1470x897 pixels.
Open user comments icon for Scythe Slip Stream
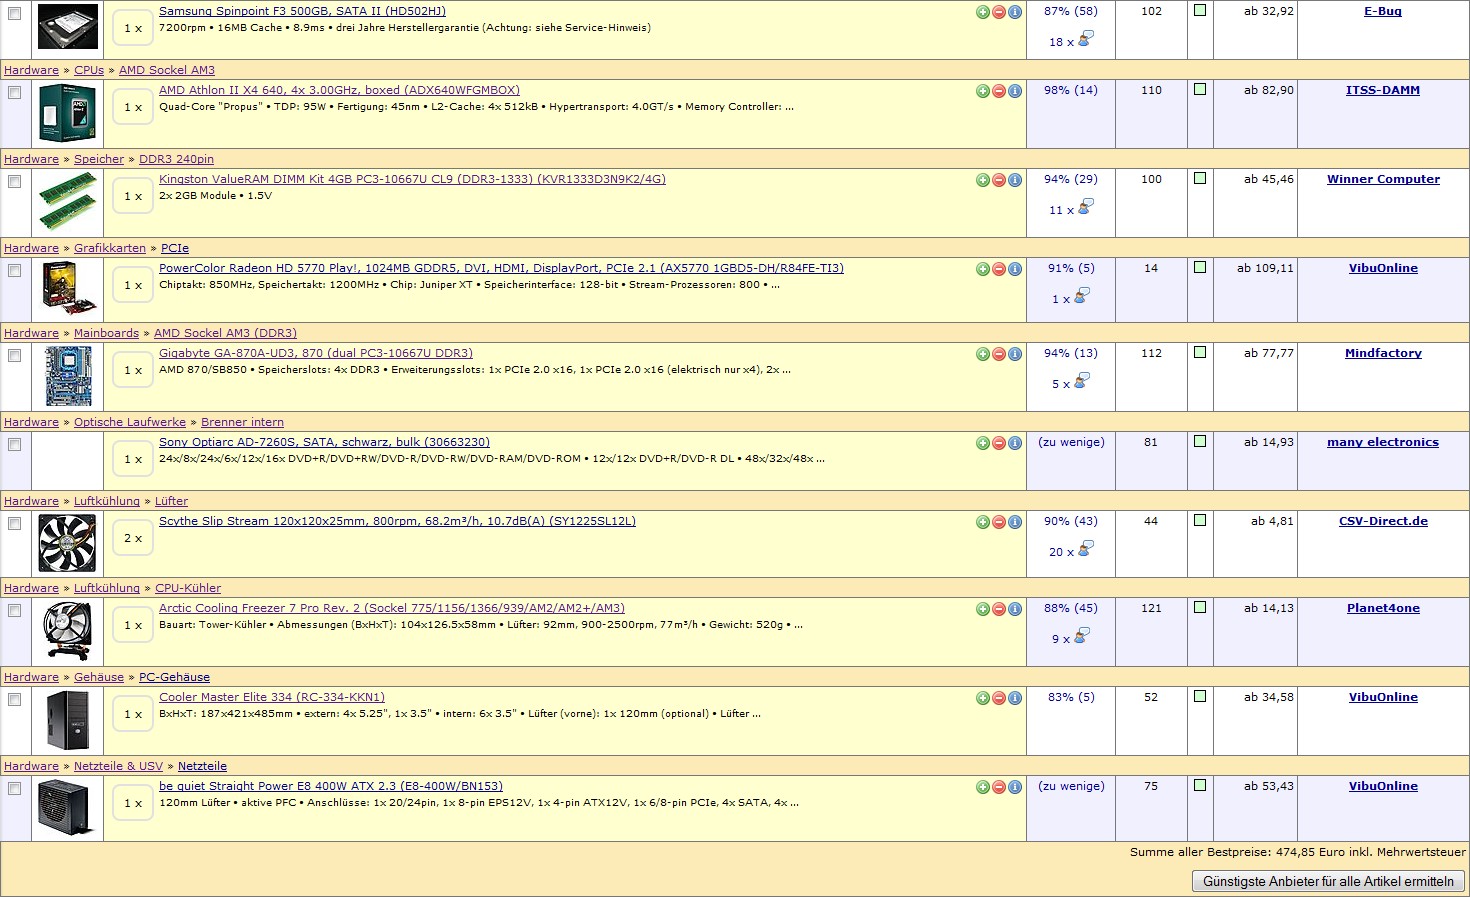(1085, 550)
